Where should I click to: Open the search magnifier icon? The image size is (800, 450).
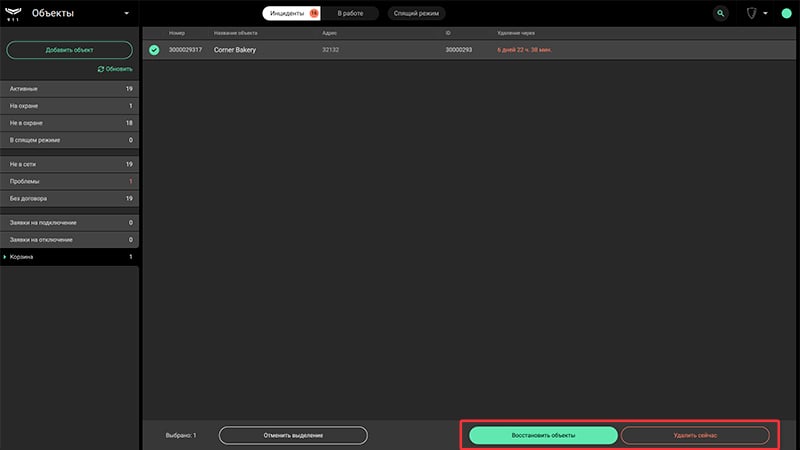click(x=720, y=13)
